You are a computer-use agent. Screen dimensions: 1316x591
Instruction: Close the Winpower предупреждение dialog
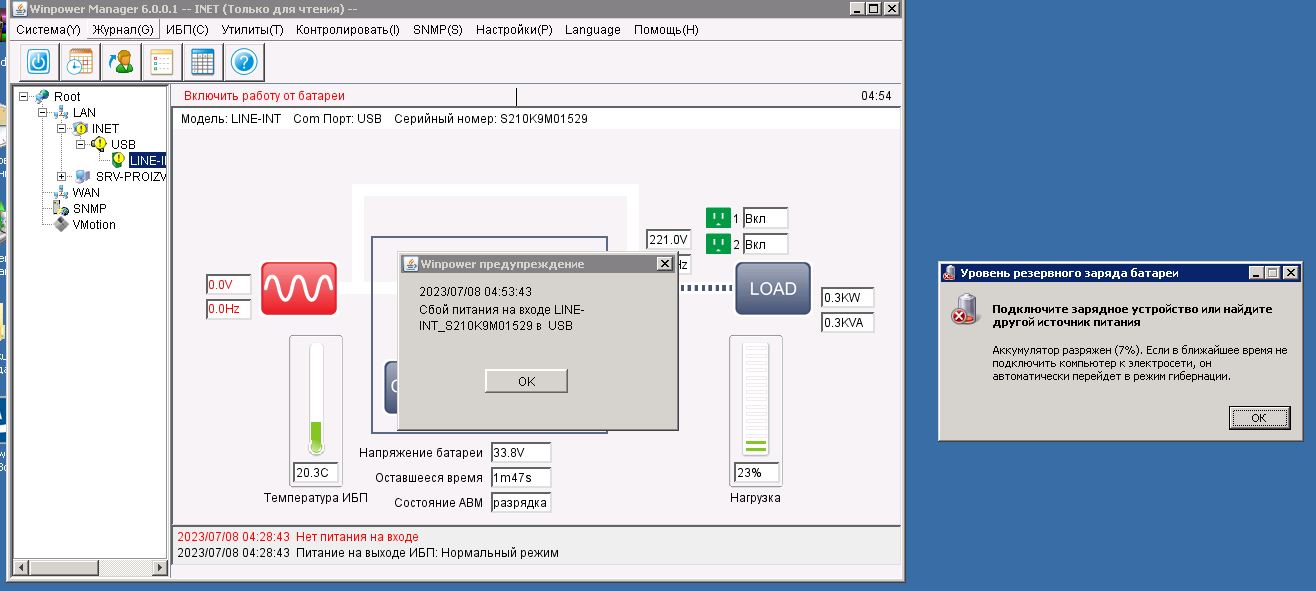click(664, 264)
